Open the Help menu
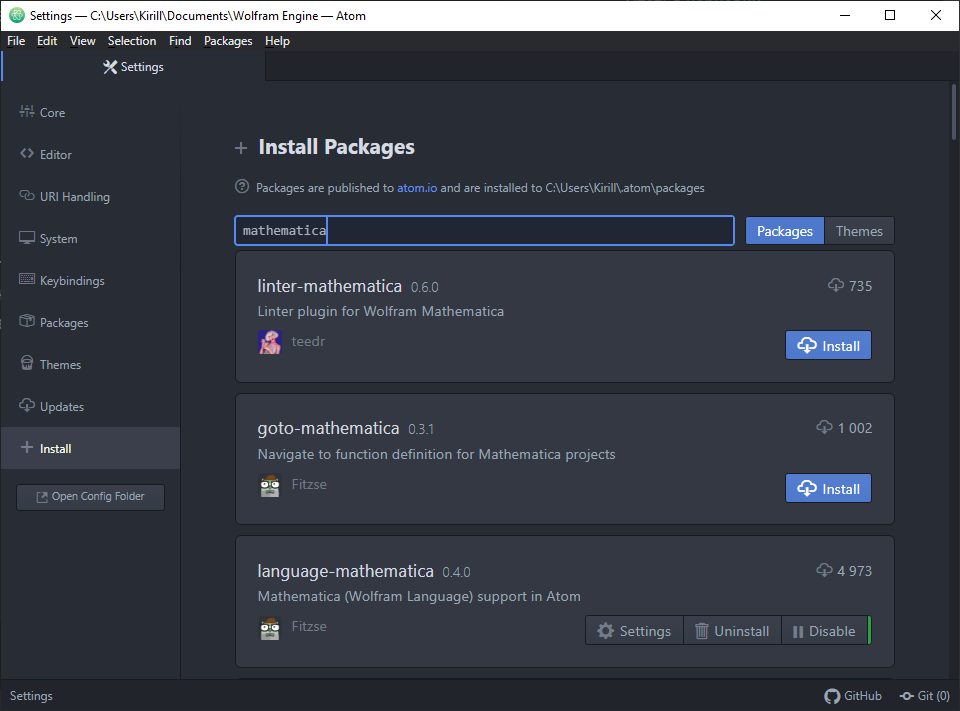 click(277, 41)
